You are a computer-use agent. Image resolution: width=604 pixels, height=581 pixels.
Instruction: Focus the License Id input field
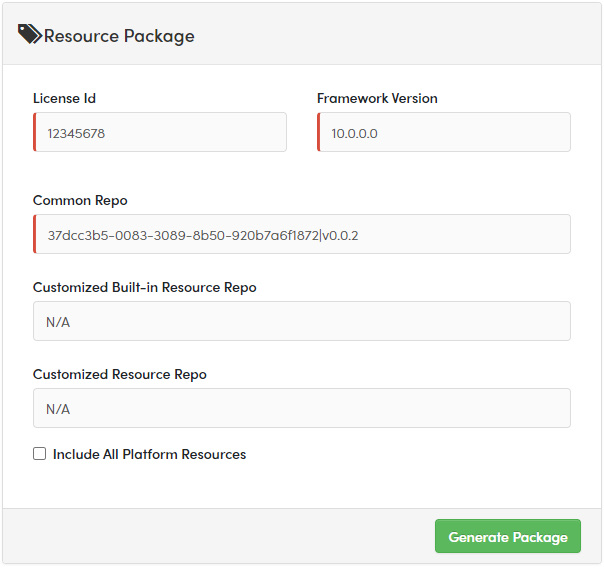pyautogui.click(x=160, y=132)
